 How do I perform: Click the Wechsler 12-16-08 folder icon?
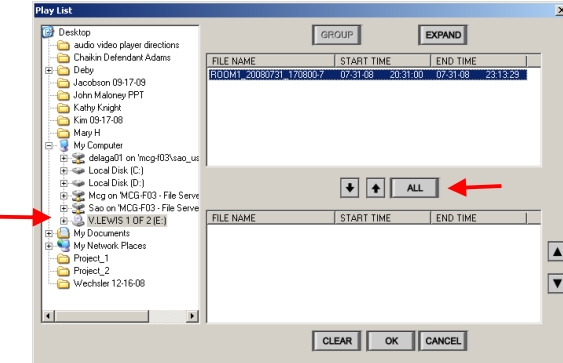click(x=63, y=284)
